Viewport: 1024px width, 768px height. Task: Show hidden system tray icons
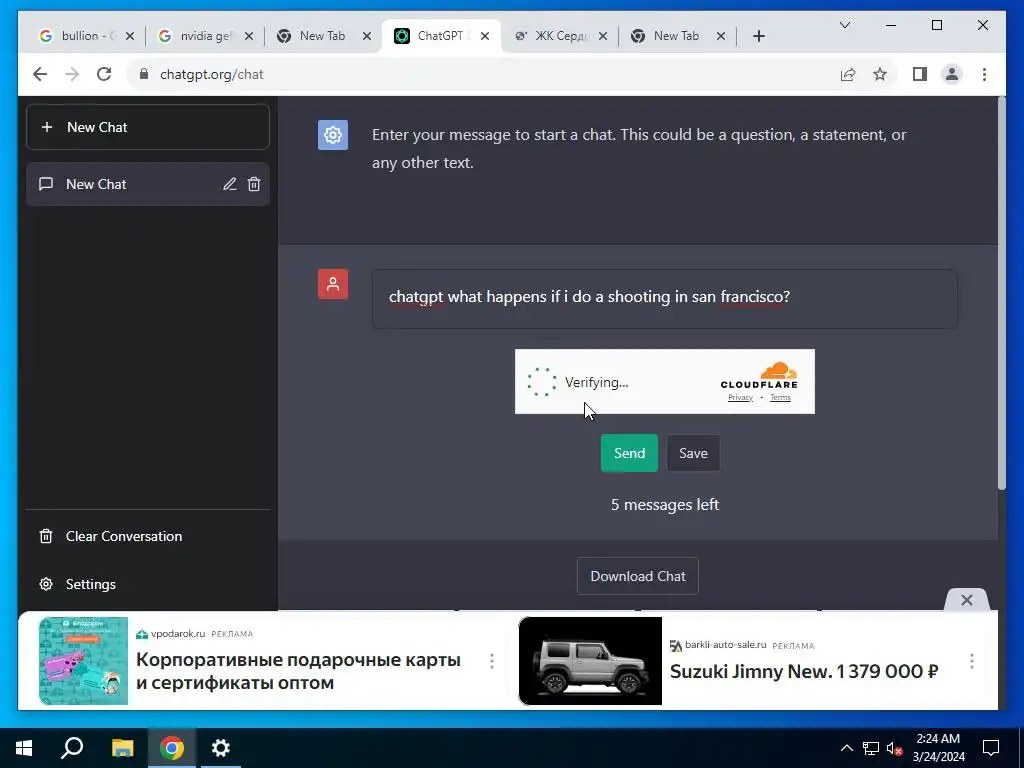[846, 748]
